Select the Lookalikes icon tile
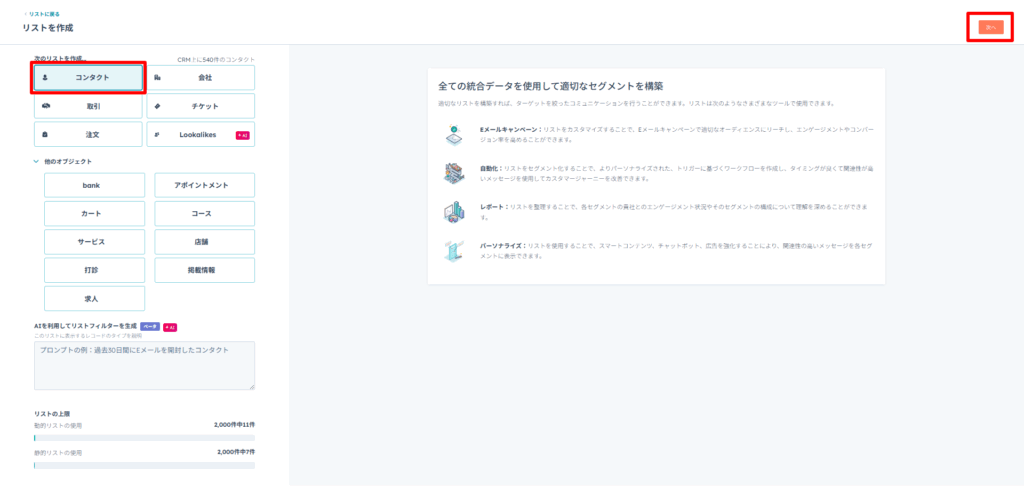The image size is (1024, 486). [x=200, y=135]
